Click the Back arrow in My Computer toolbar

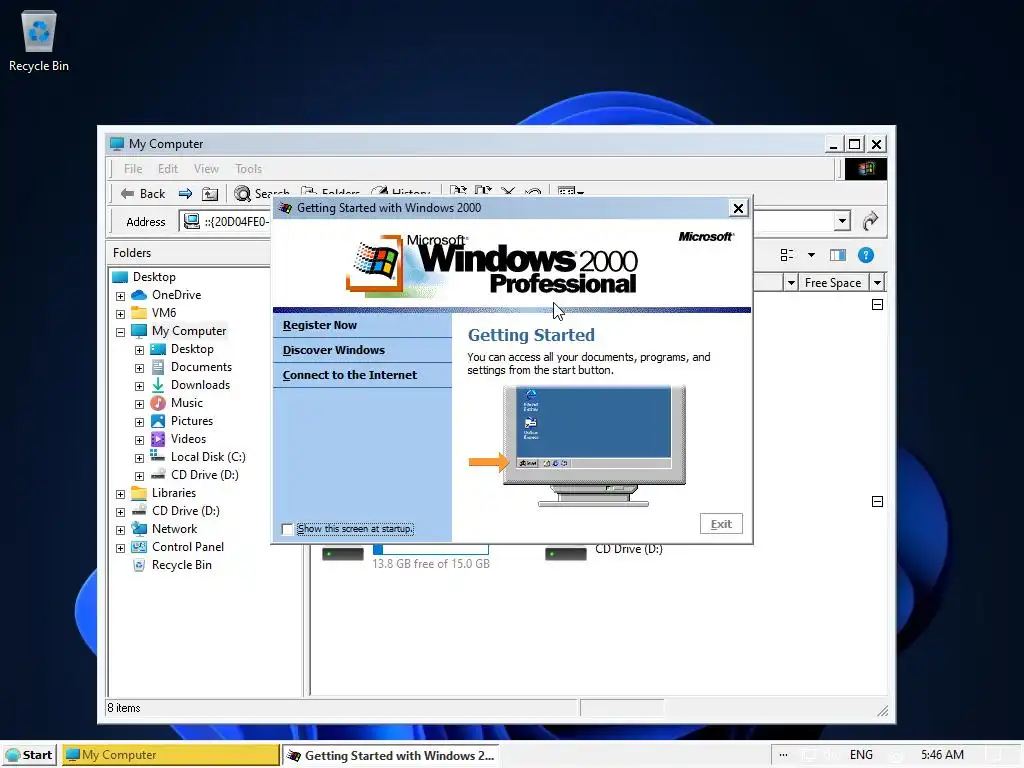(143, 193)
